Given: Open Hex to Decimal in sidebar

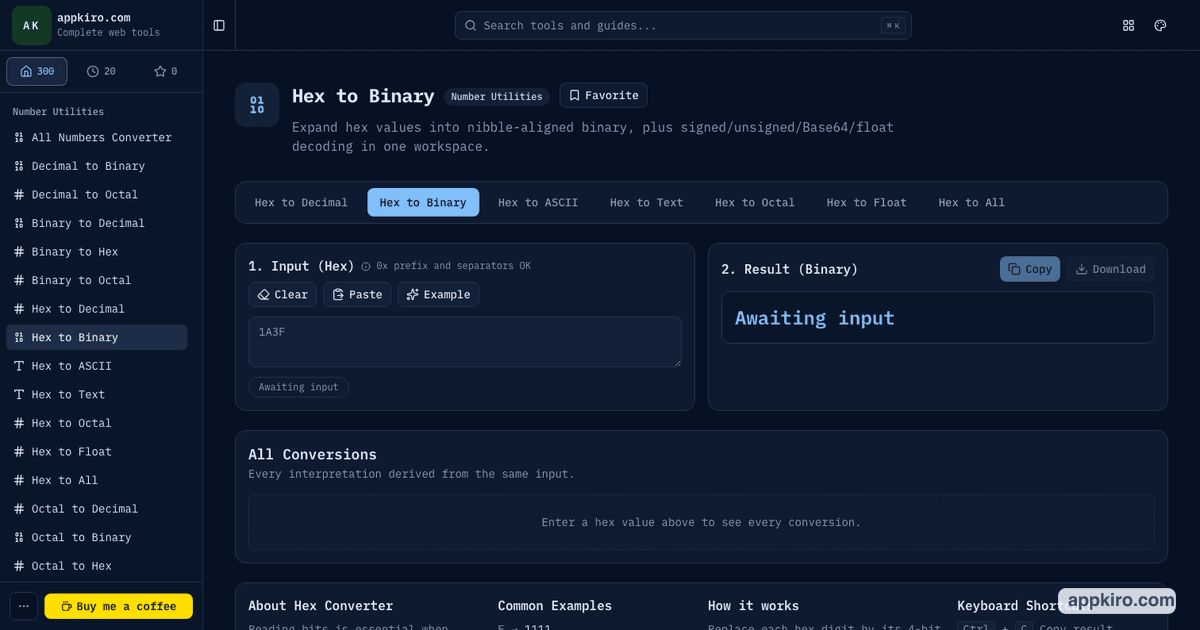Looking at the screenshot, I should tap(97, 308).
